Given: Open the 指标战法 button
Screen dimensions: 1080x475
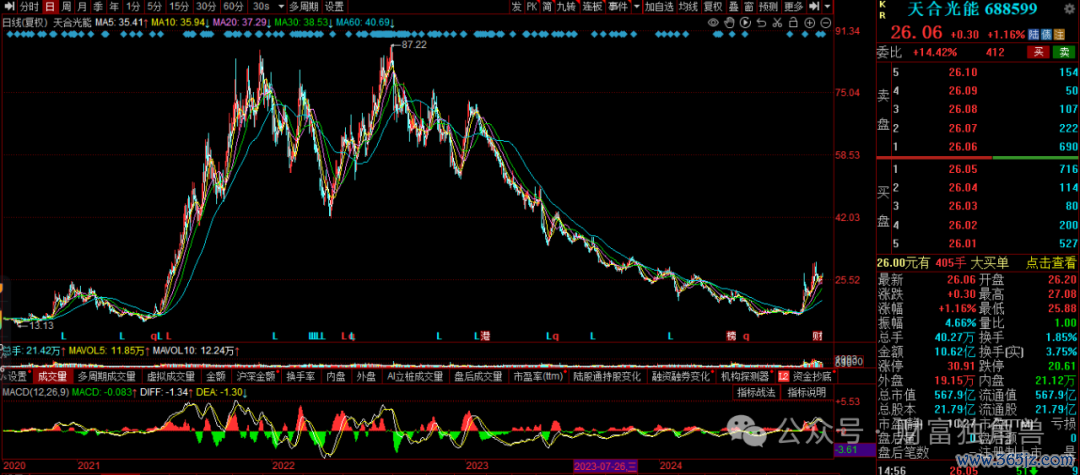Looking at the screenshot, I should tap(756, 392).
